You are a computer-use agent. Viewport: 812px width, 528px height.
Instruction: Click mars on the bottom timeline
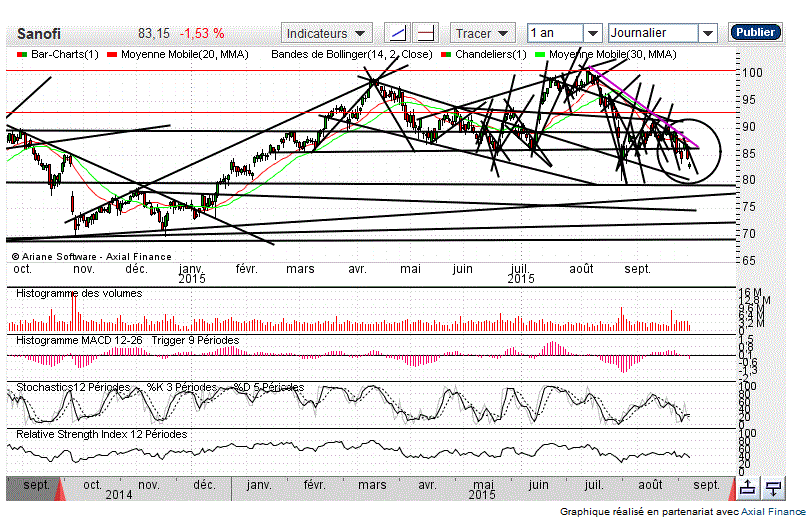[372, 485]
